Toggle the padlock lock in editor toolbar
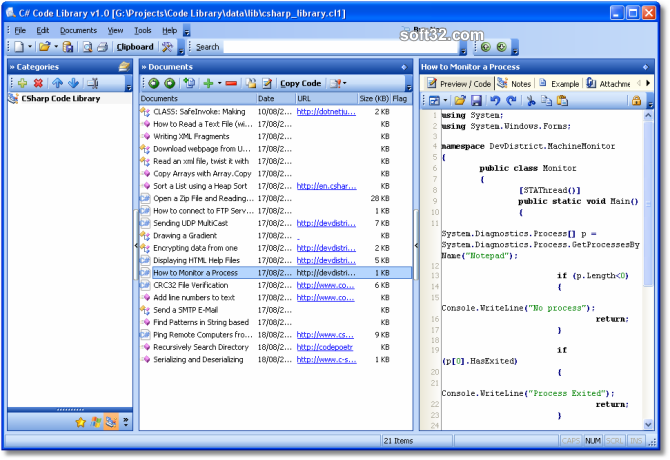Screen dimensions: 670x460 636,101
